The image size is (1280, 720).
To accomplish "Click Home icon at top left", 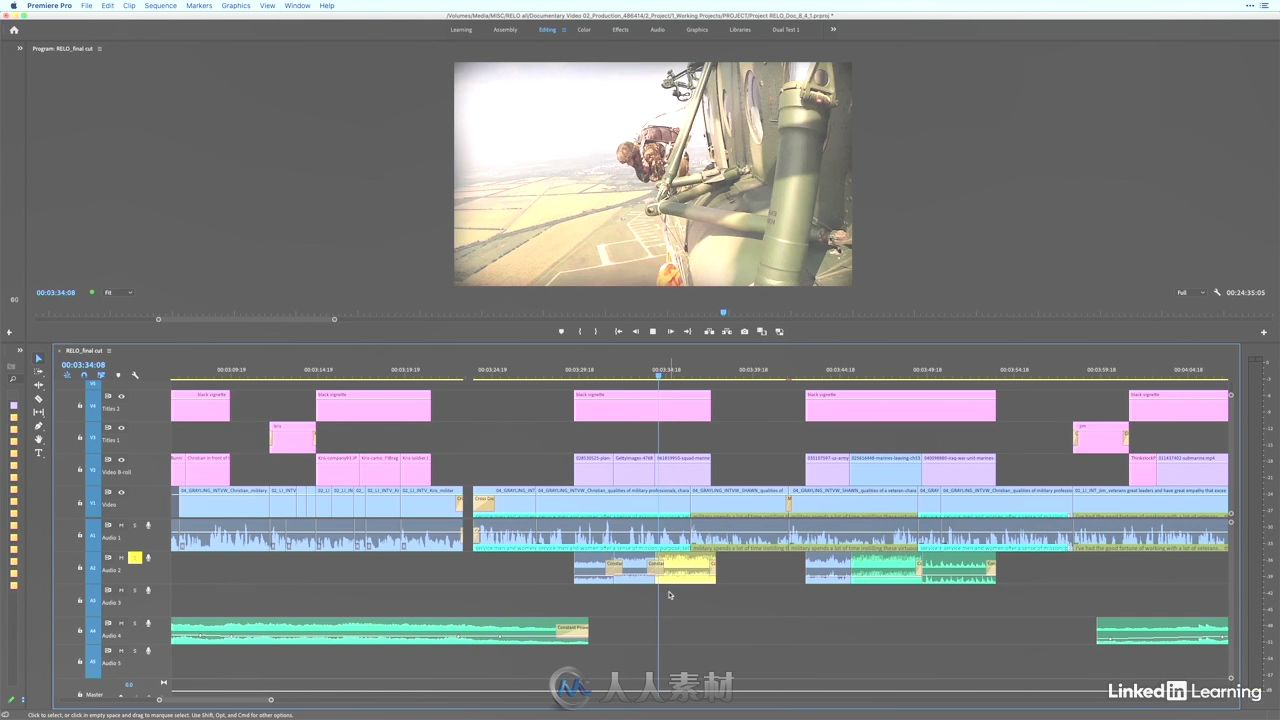I will point(14,30).
